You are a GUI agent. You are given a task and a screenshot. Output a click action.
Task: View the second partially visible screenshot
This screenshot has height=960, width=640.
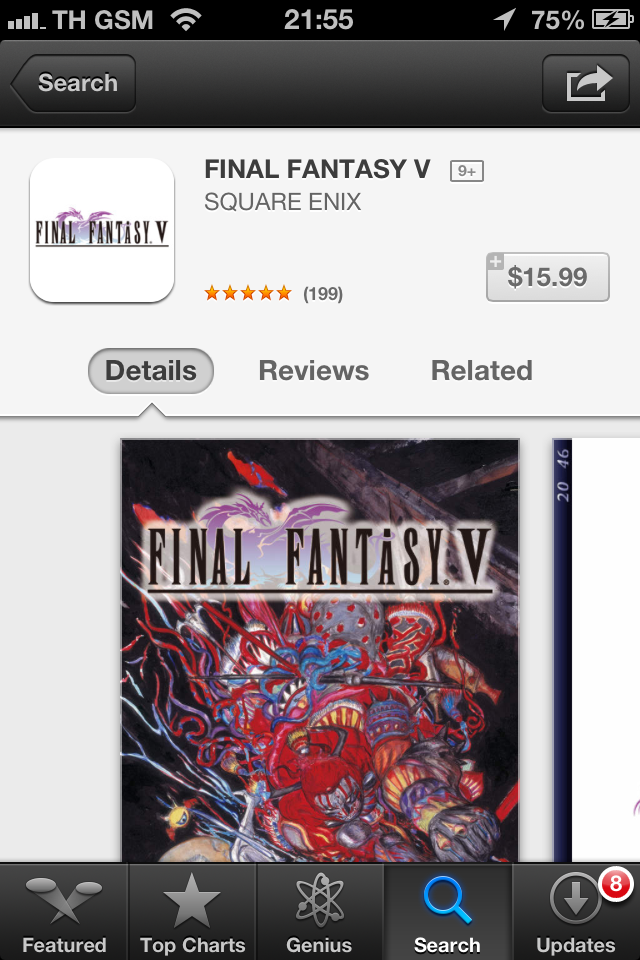(596, 650)
